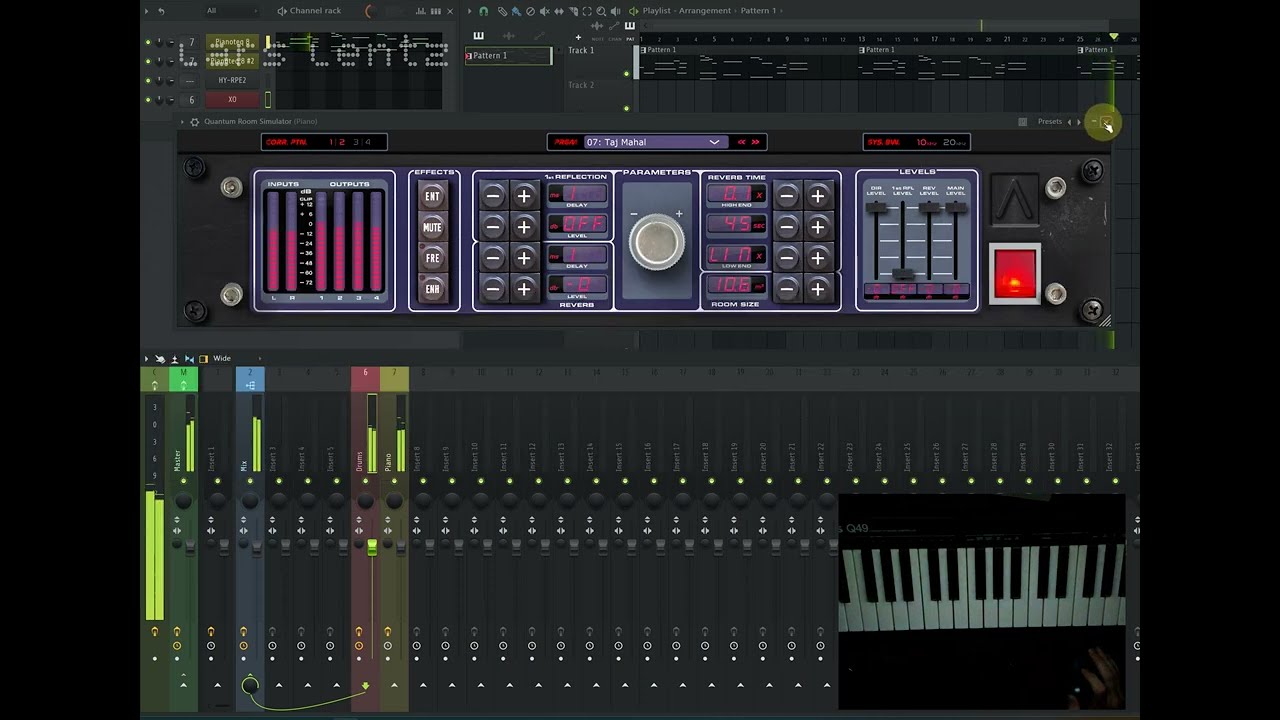Click the Track 1 label in playlist
The image size is (1280, 720).
tap(581, 50)
